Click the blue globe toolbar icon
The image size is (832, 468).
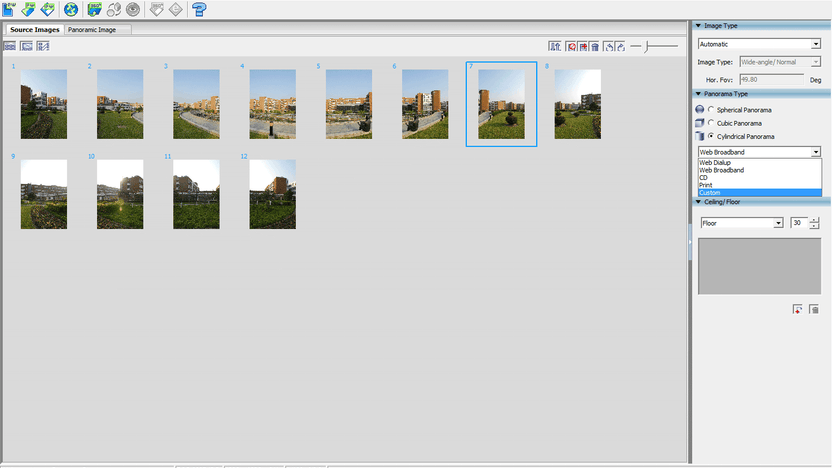[71, 9]
